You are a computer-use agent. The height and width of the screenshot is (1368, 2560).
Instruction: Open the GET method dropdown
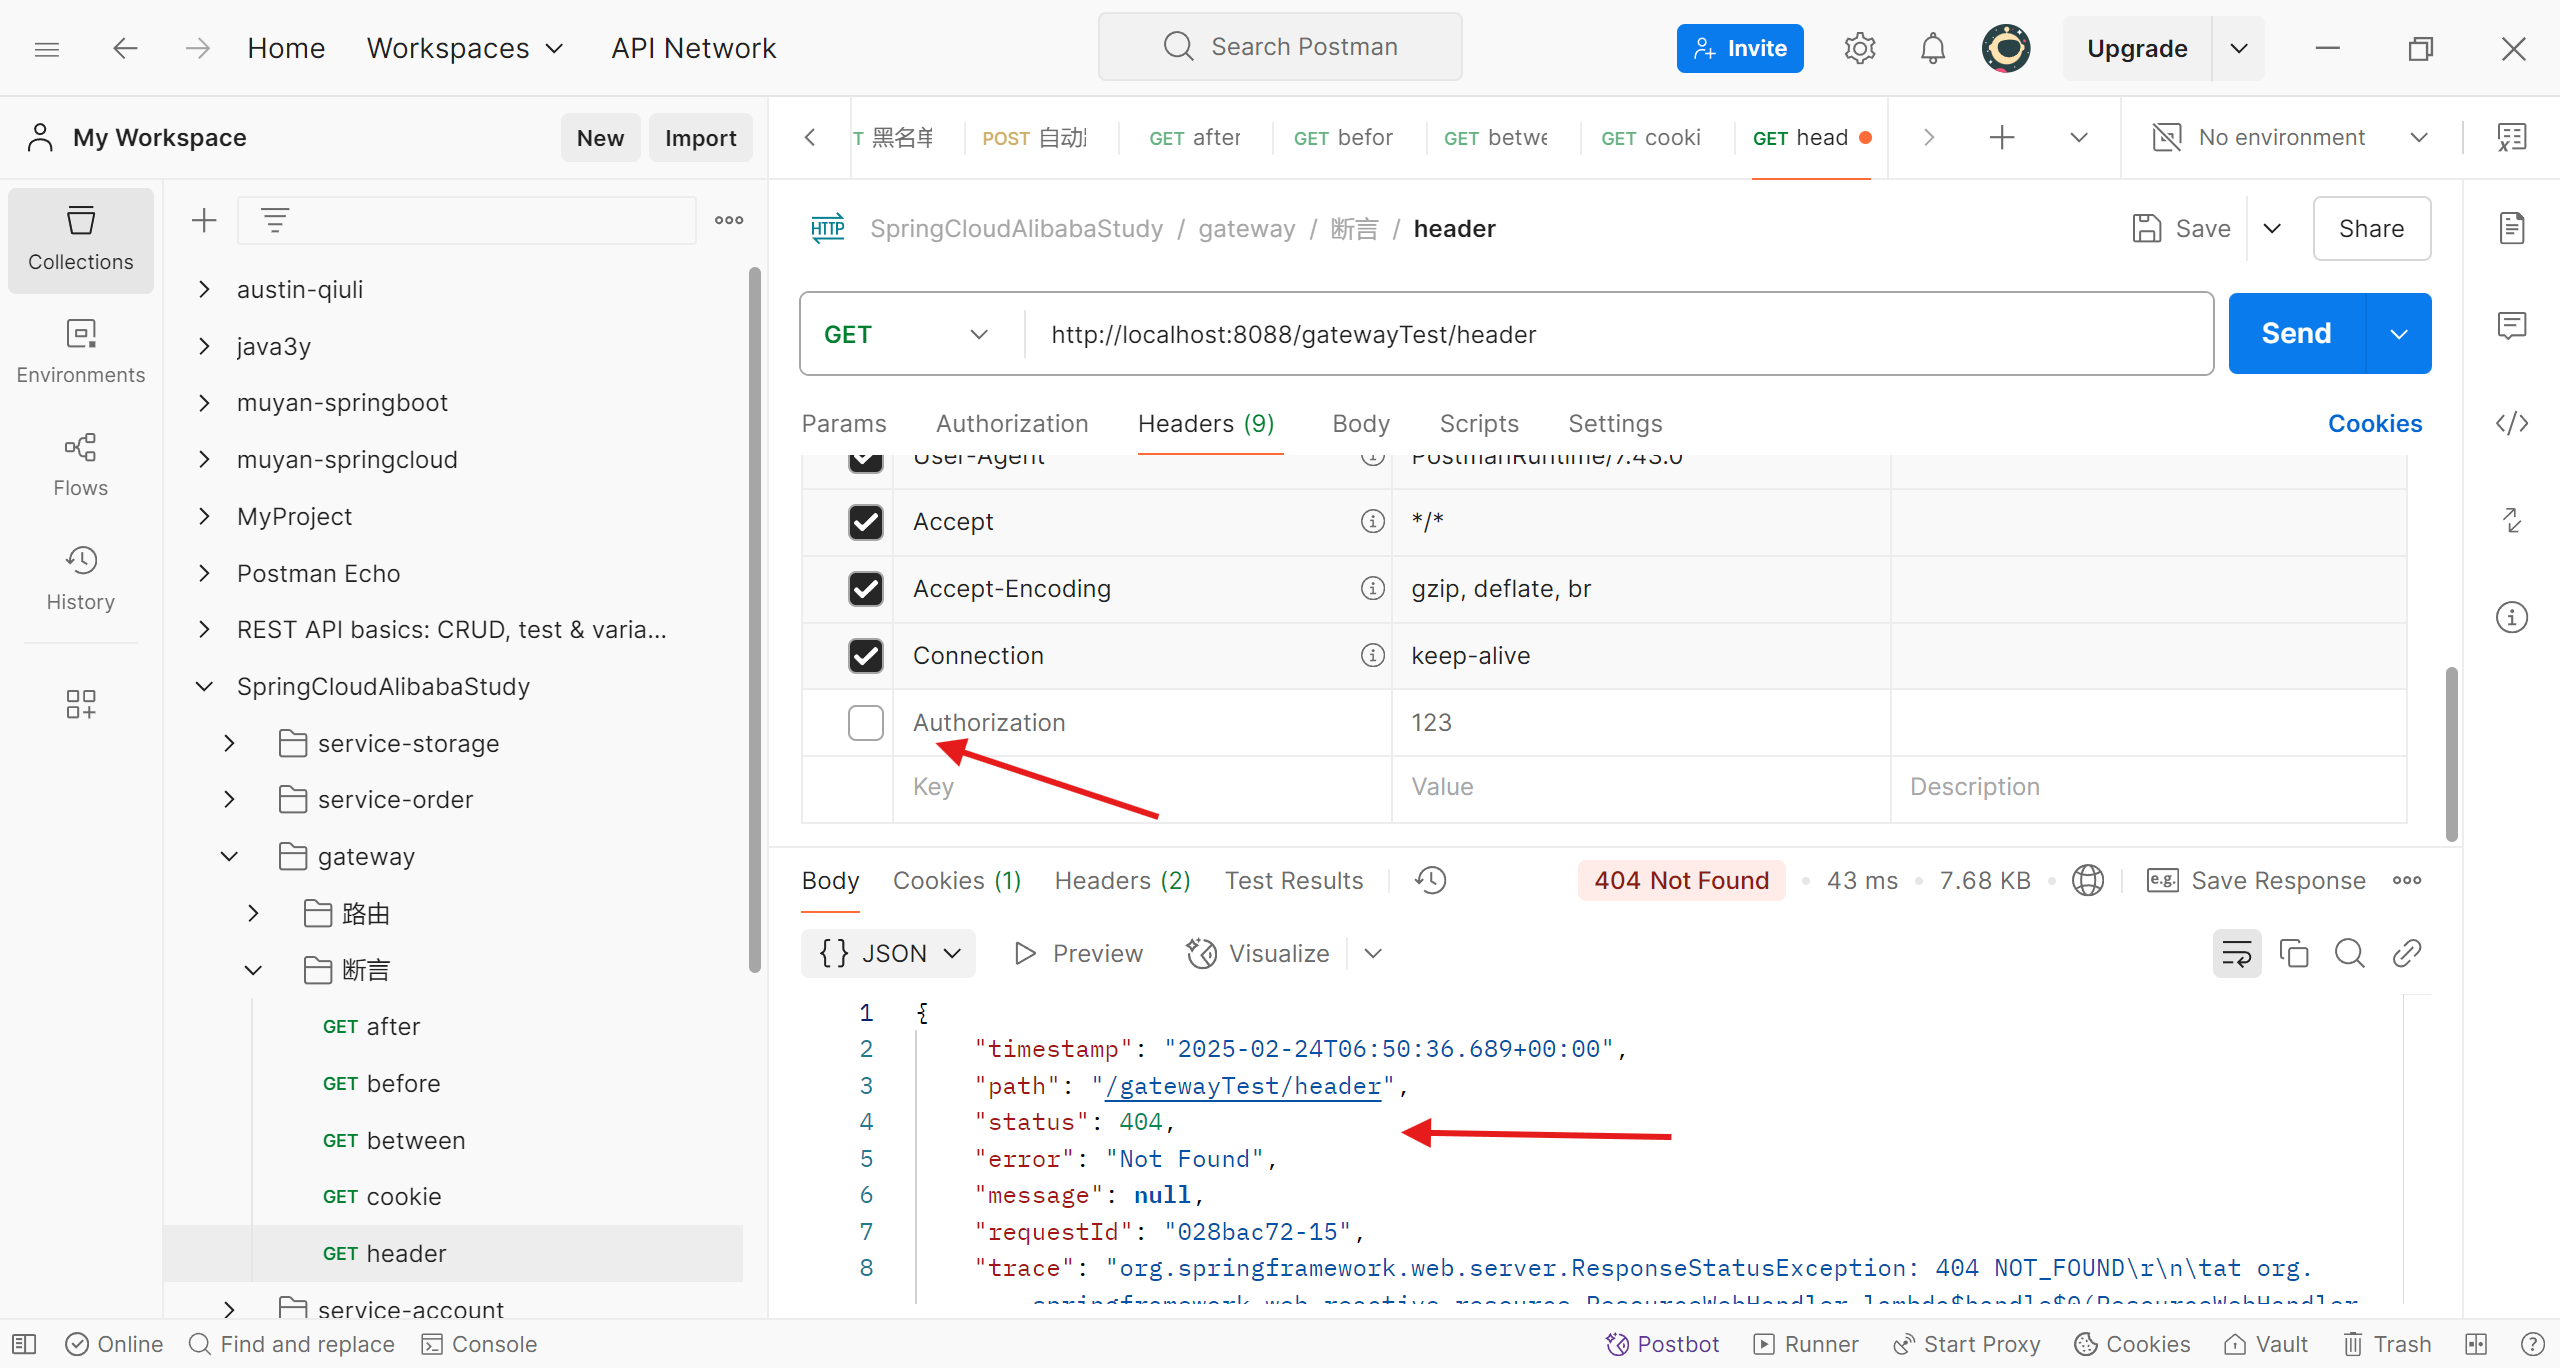[x=905, y=334]
